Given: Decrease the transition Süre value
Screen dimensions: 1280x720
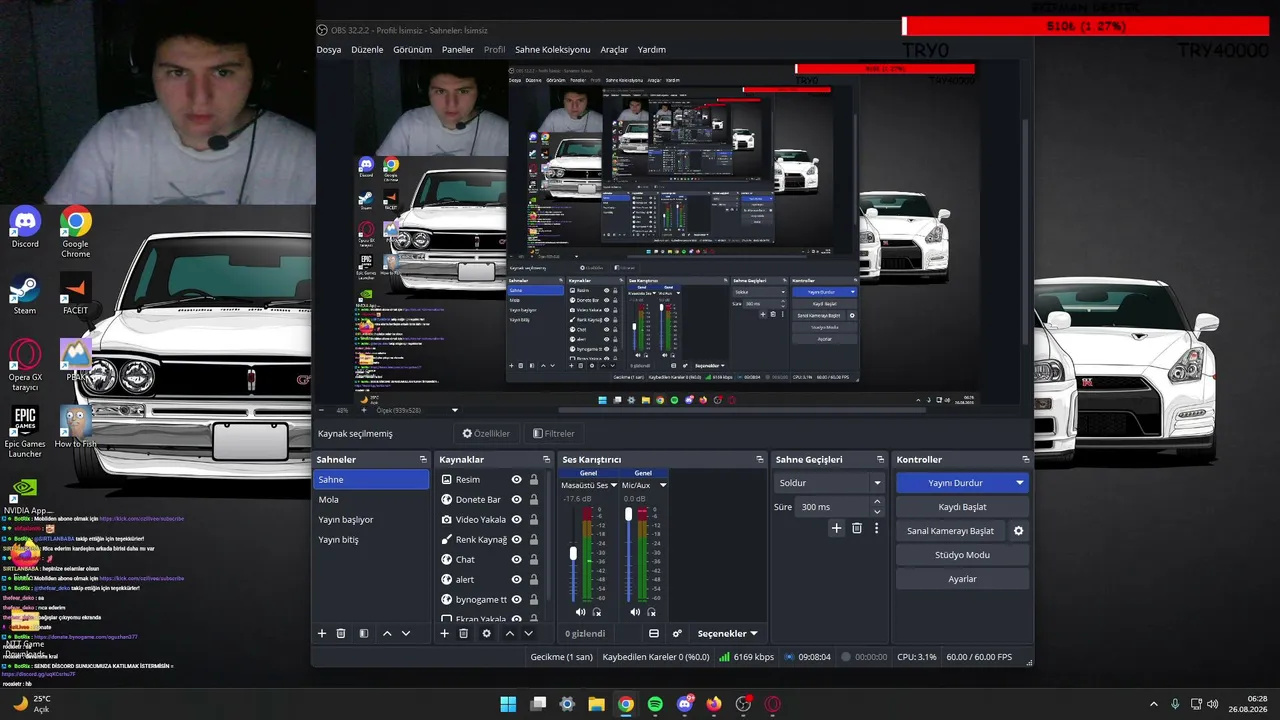Looking at the screenshot, I should 877,512.
